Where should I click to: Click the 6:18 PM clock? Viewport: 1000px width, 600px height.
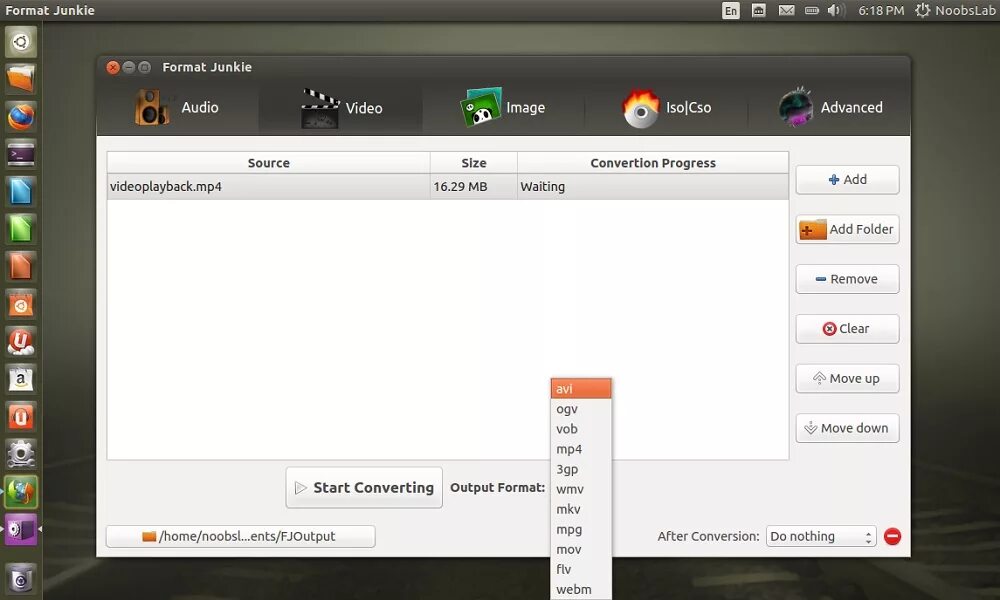tap(881, 11)
